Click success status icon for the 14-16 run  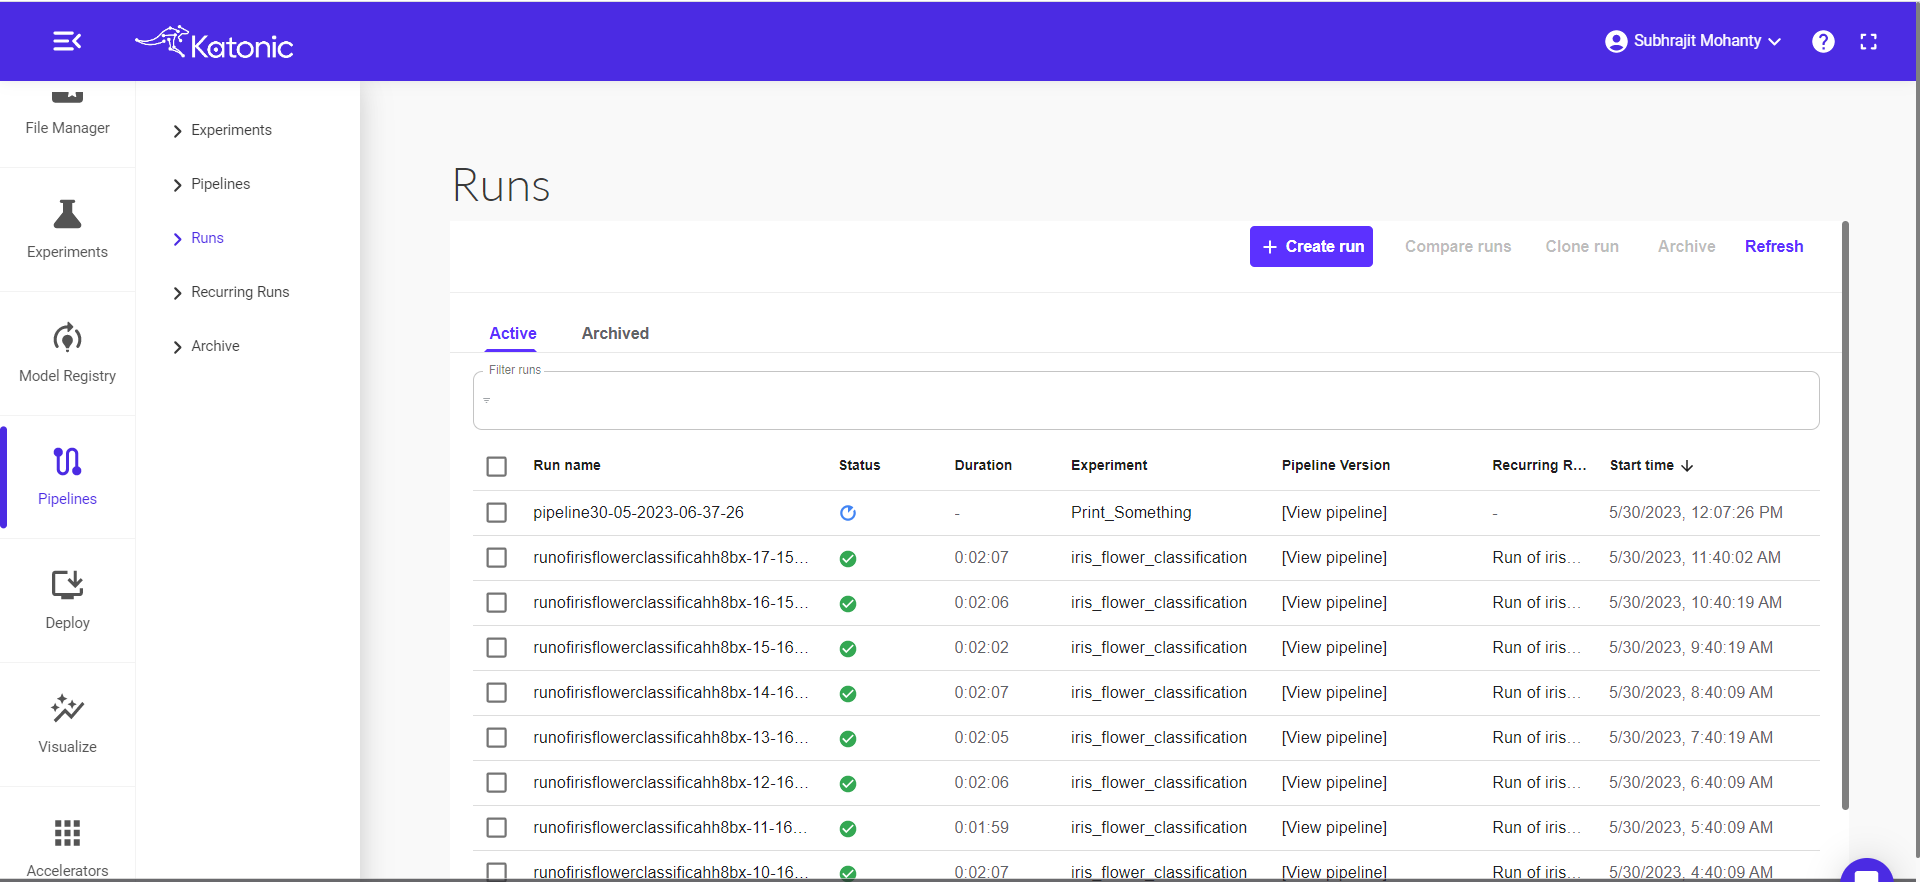pos(848,693)
